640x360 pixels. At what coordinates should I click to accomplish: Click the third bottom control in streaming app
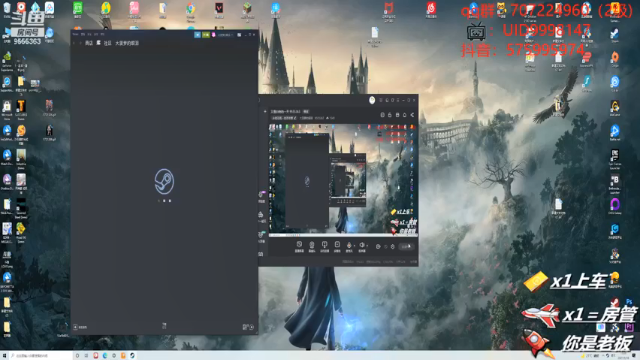(324, 247)
